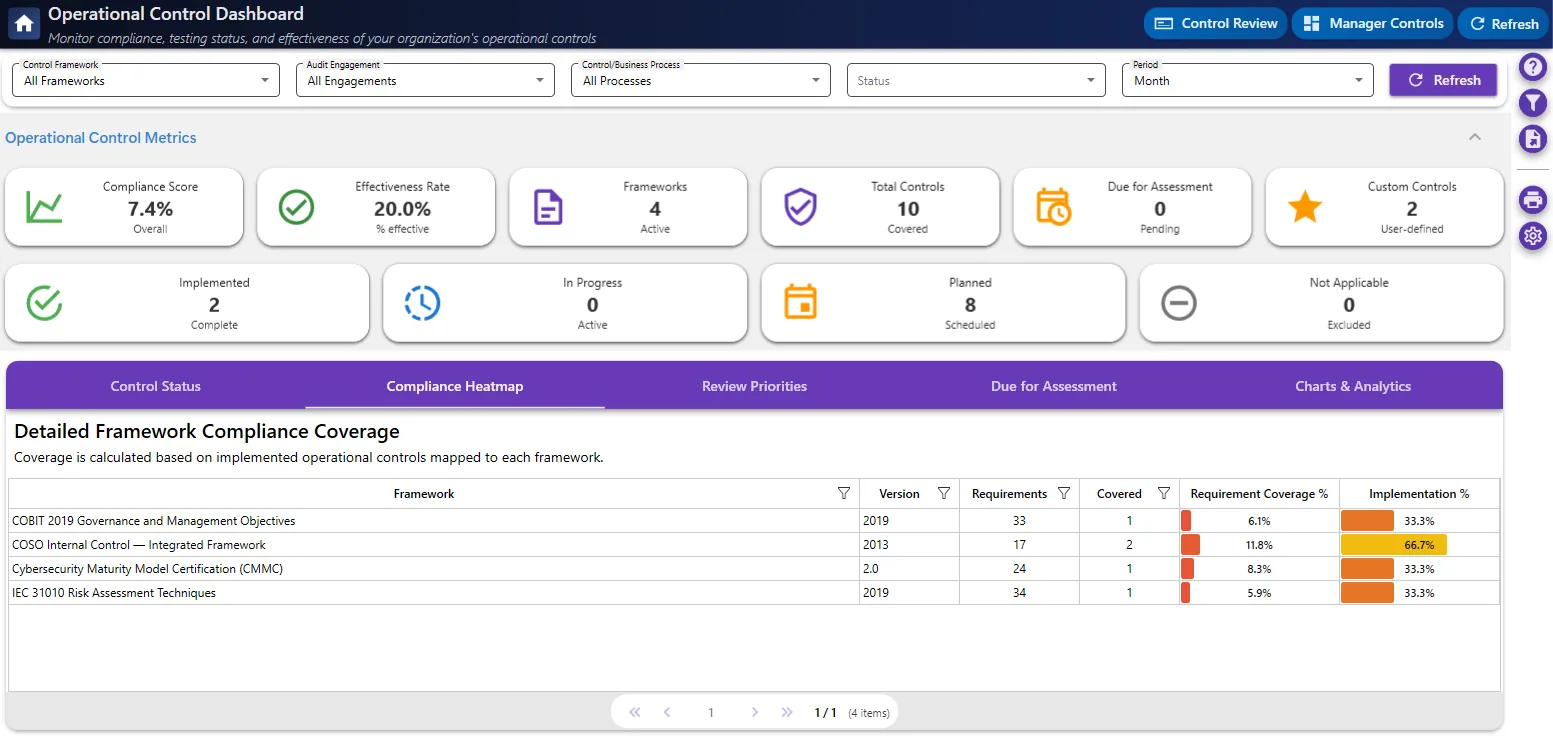Go to the previous page arrow
Image resolution: width=1553 pixels, height=739 pixels.
[x=667, y=712]
